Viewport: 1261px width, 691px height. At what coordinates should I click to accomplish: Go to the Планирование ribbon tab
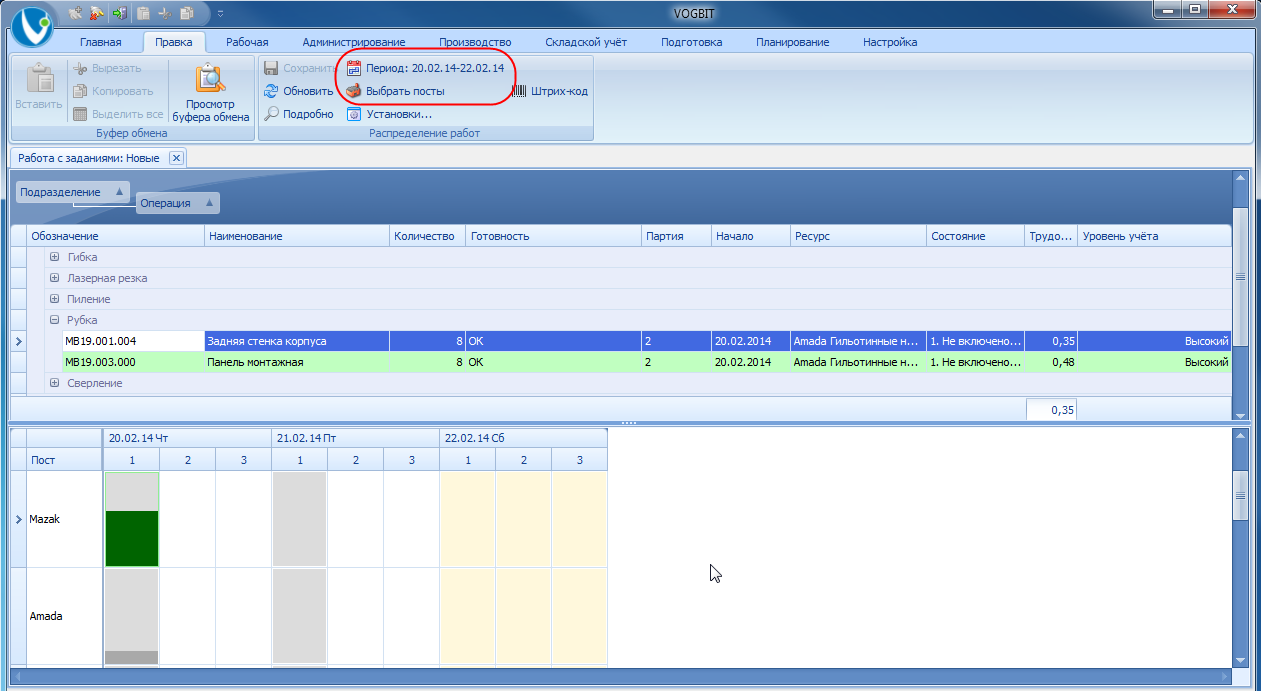[793, 42]
